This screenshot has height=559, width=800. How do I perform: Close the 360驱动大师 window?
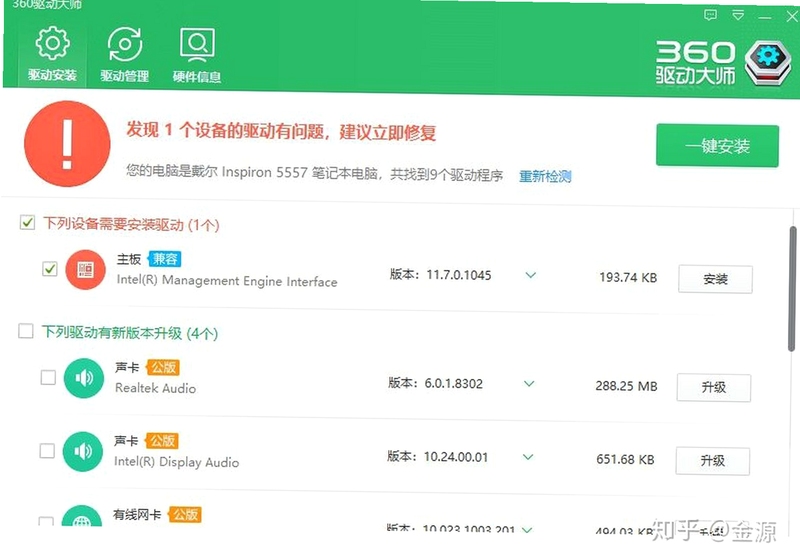click(x=792, y=17)
